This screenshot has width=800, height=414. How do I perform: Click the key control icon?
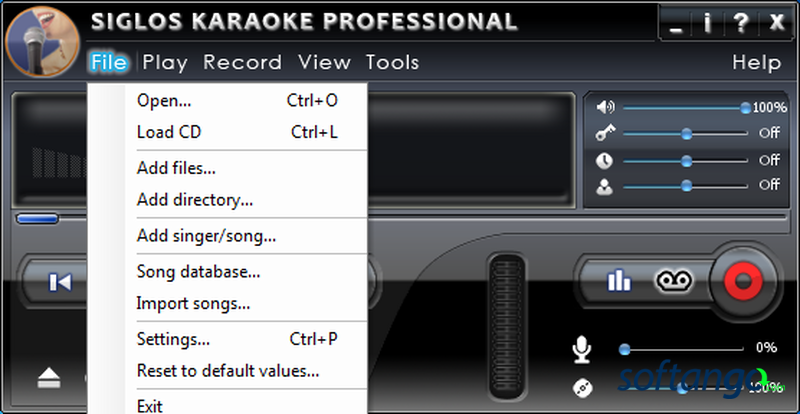tap(605, 133)
